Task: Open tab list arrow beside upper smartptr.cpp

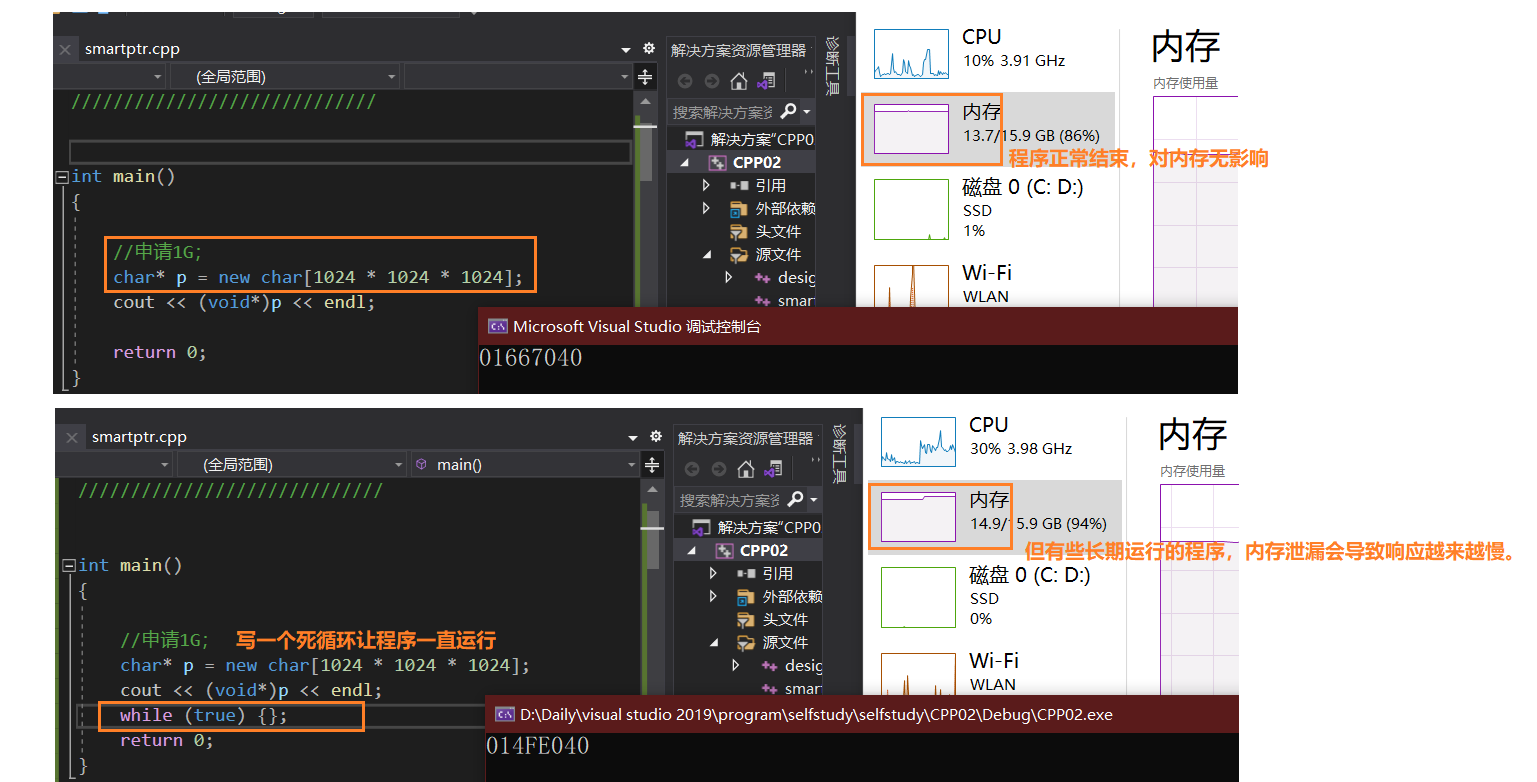Action: click(x=626, y=49)
